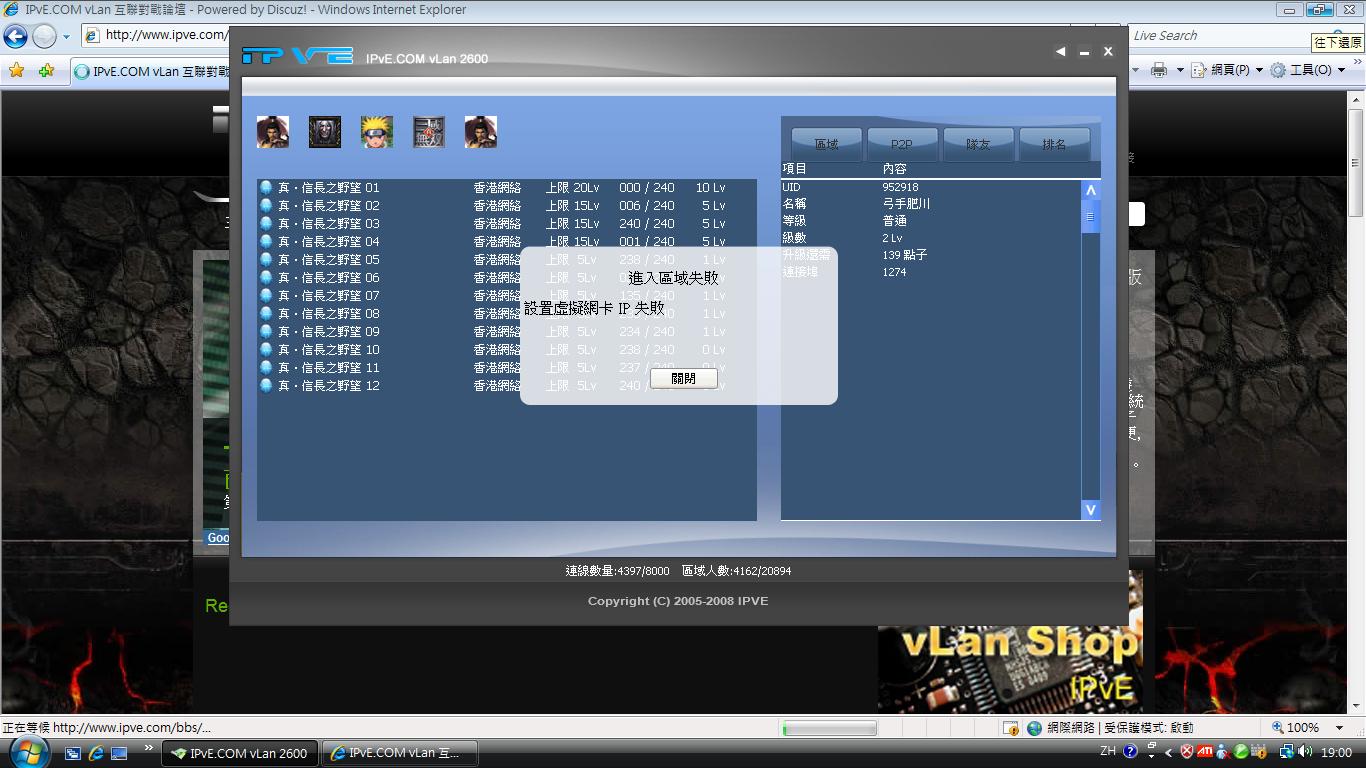Click globe icon beside 信長之野望 01

point(266,188)
